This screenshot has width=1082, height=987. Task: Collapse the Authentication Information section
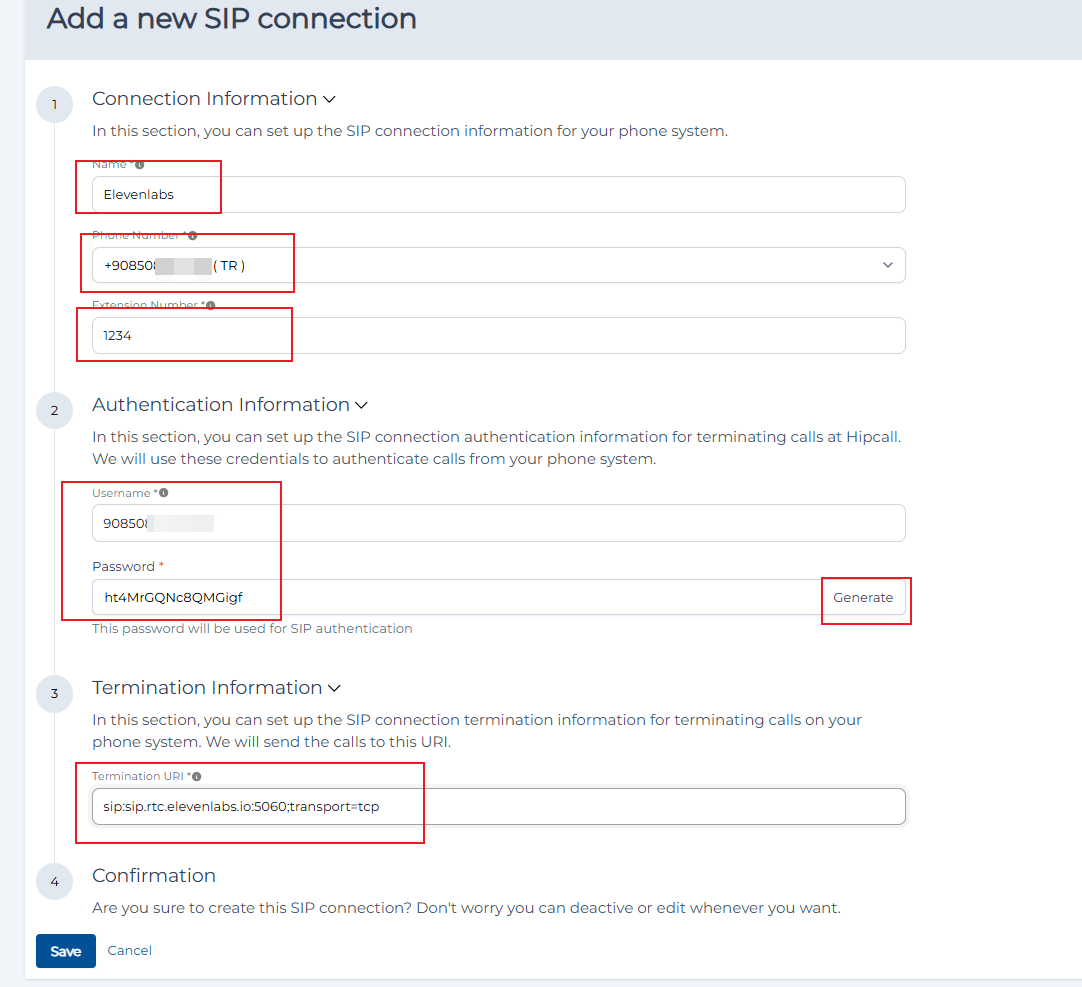point(362,405)
